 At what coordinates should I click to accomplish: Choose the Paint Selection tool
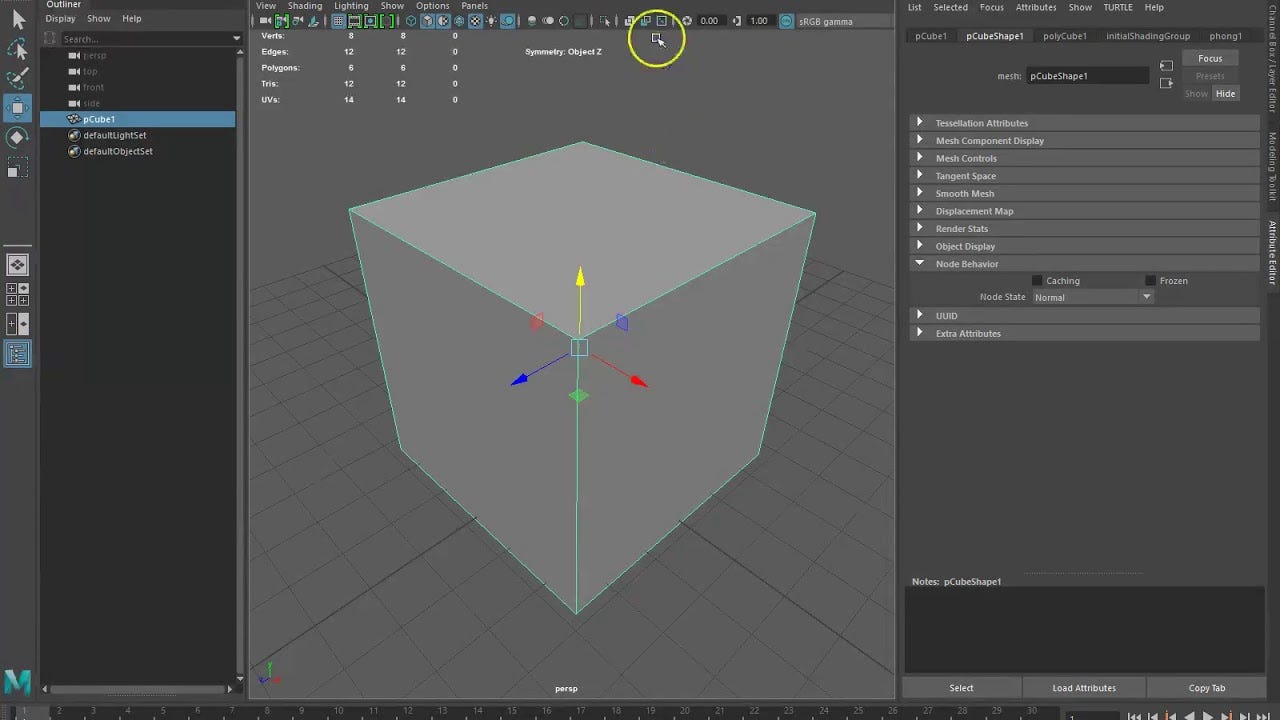tap(17, 79)
